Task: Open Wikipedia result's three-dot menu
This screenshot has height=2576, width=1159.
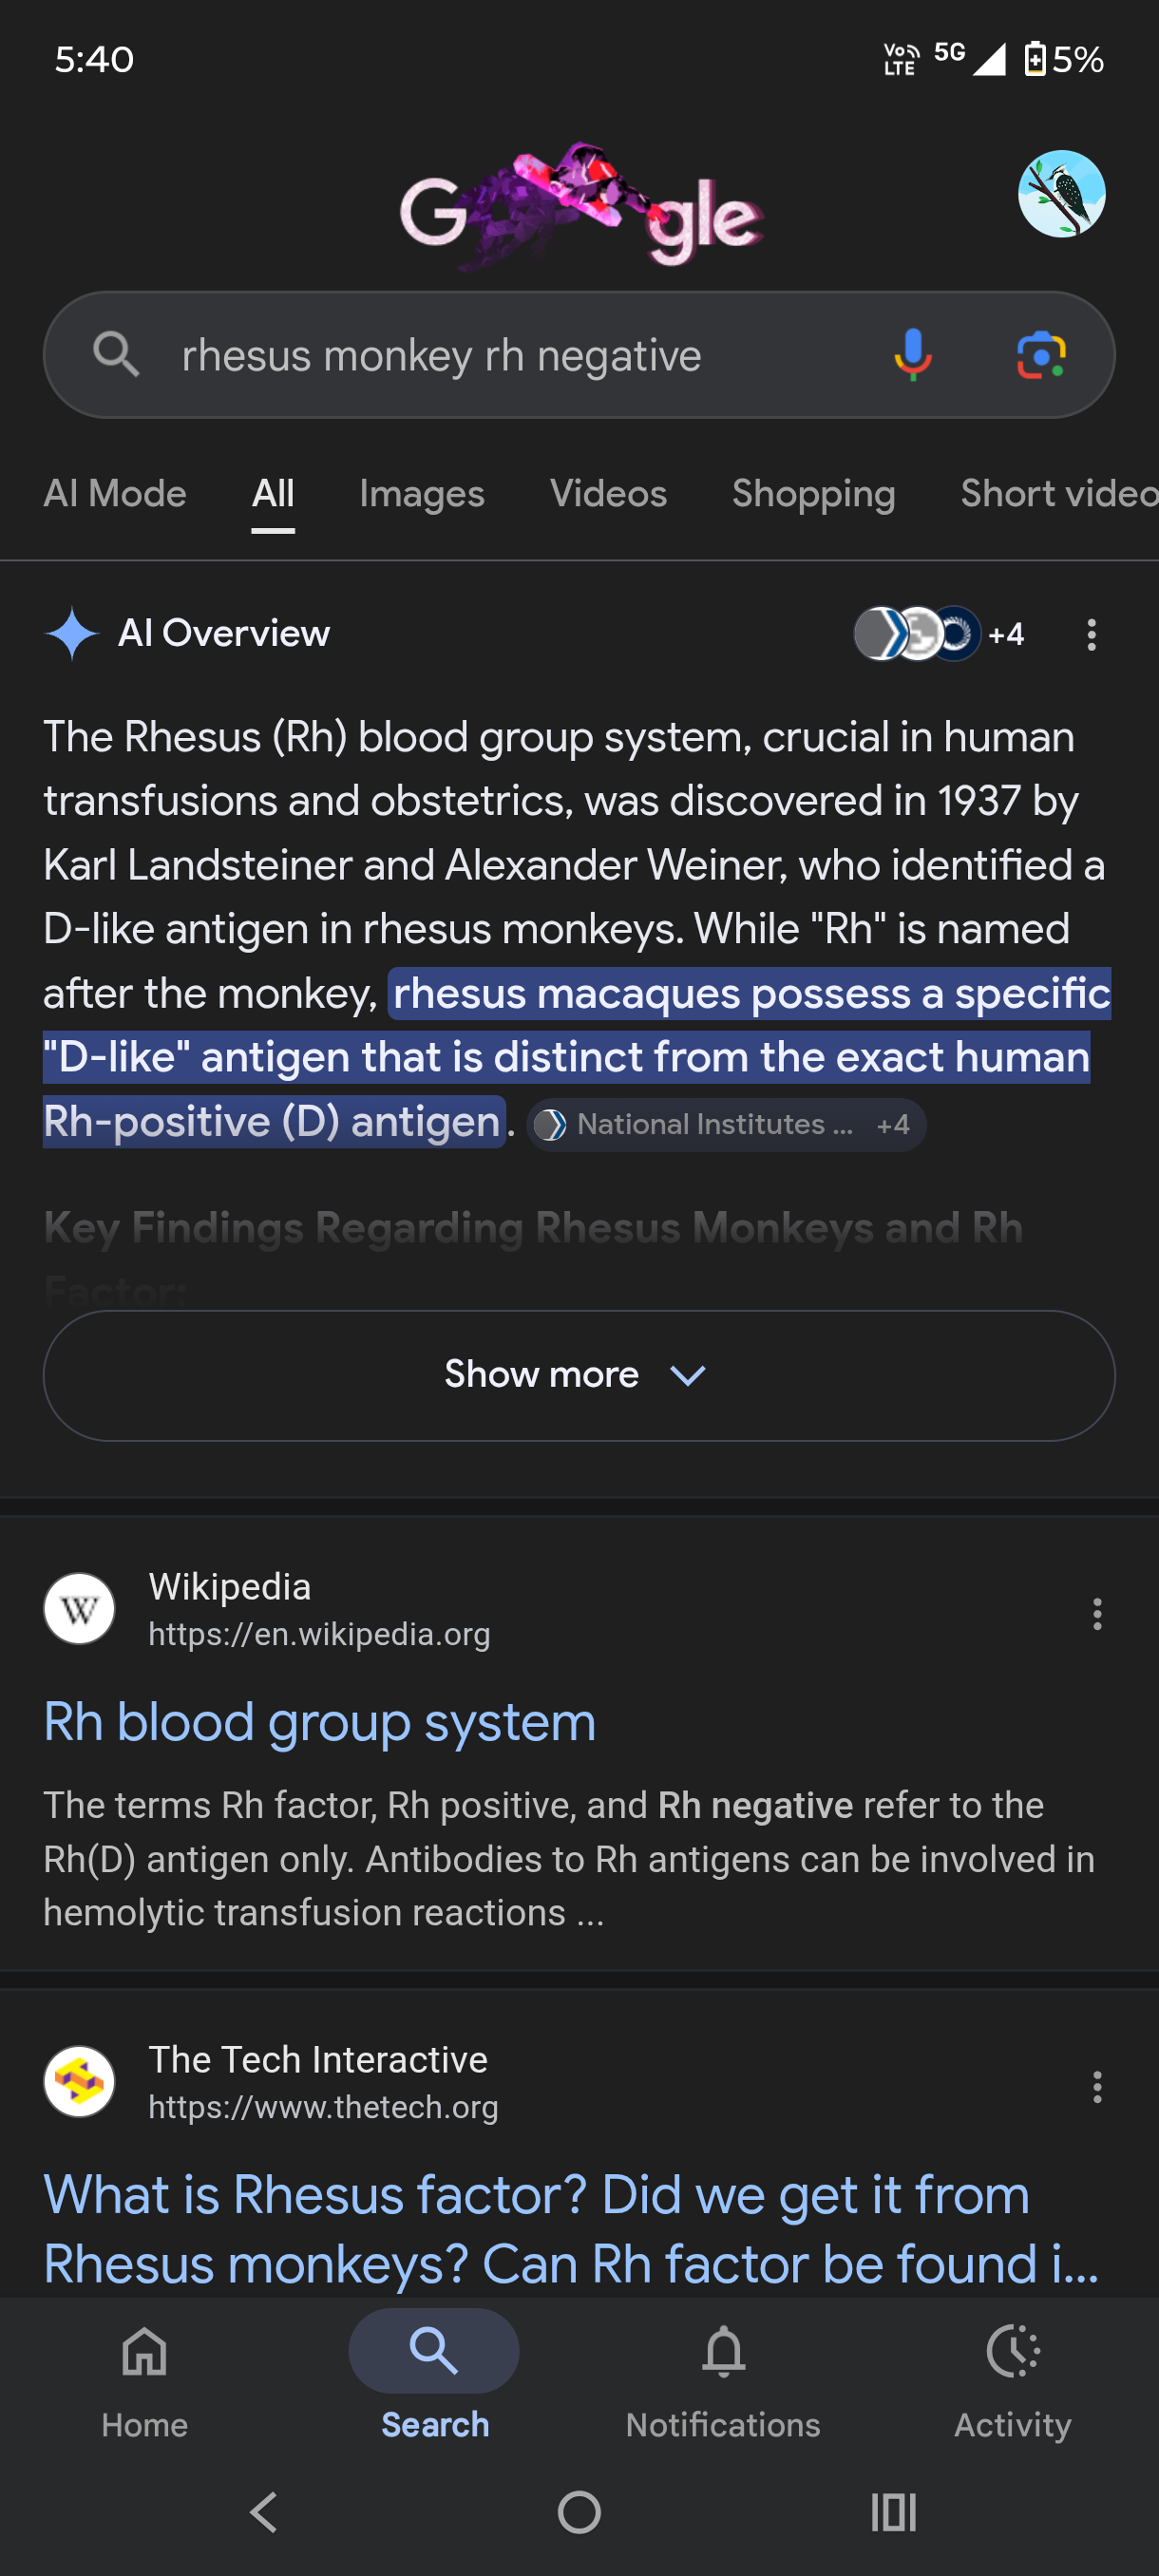Action: [1097, 1613]
